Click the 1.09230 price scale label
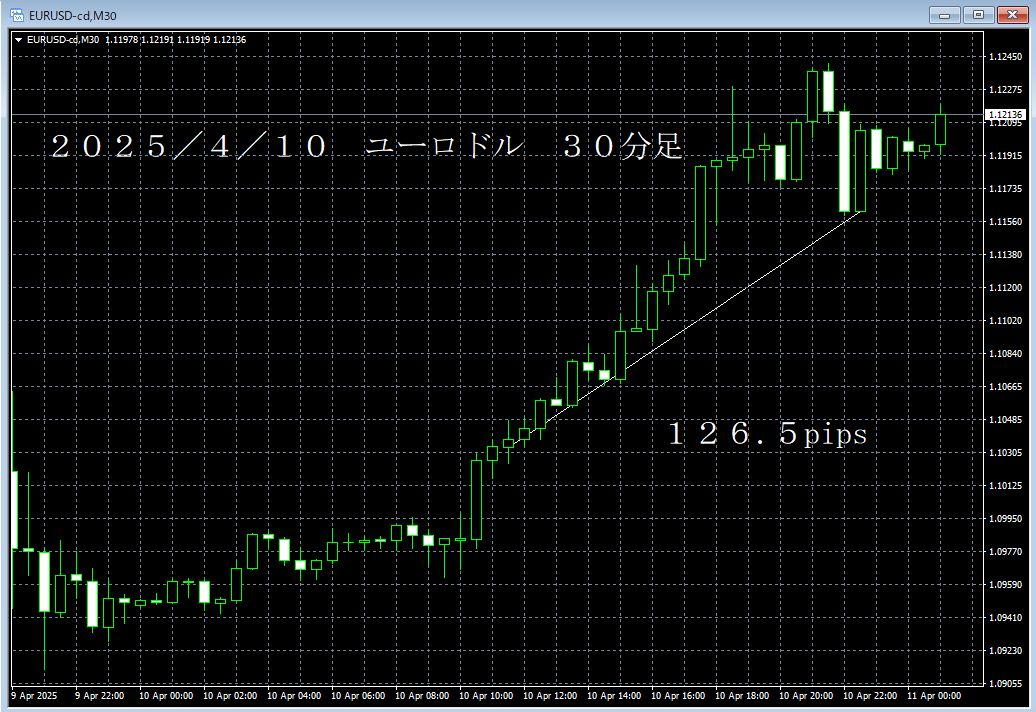 [1005, 651]
